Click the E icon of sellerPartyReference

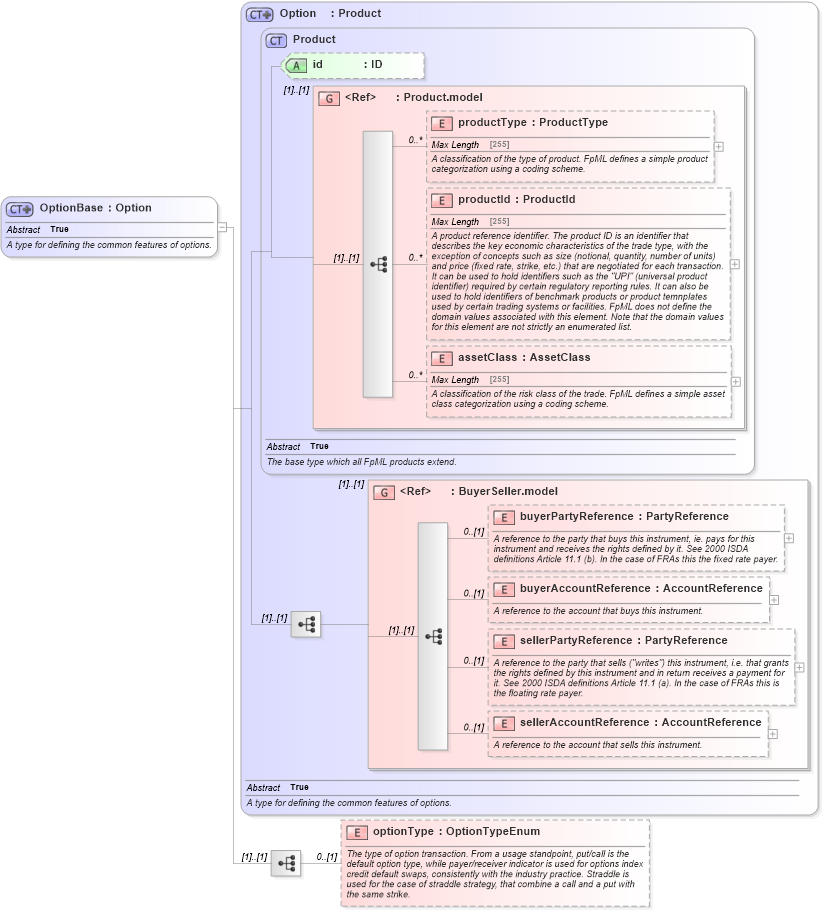click(504, 641)
